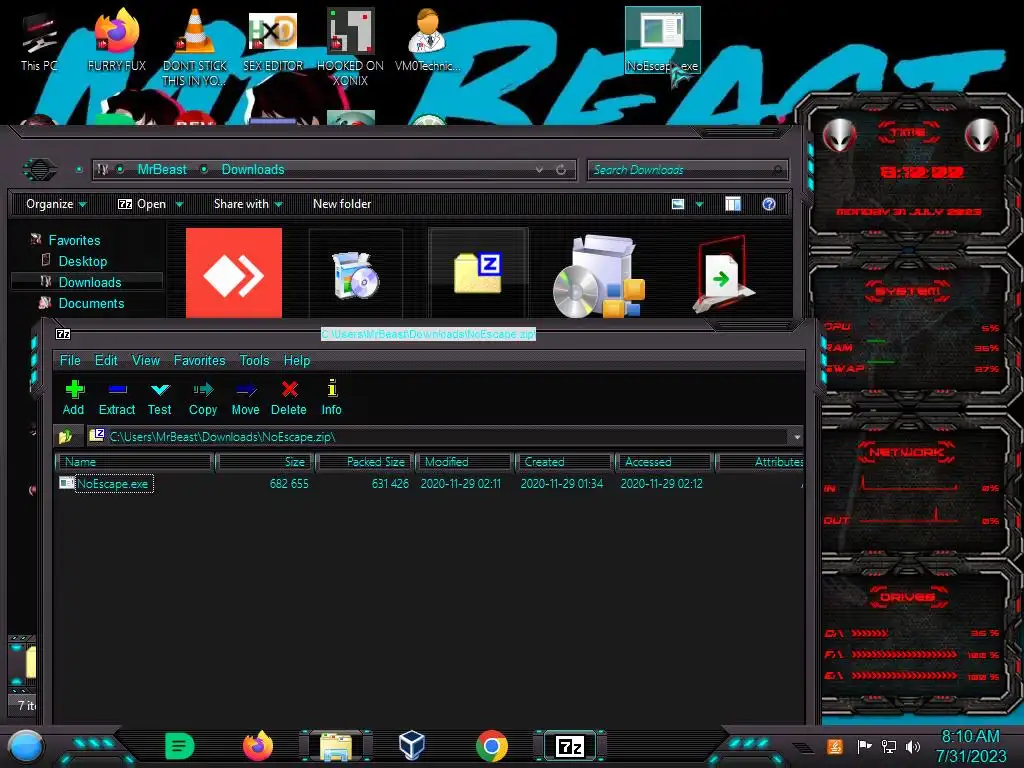Click modified date 2020-11-29 02:11
The image size is (1024, 768).
(x=460, y=484)
